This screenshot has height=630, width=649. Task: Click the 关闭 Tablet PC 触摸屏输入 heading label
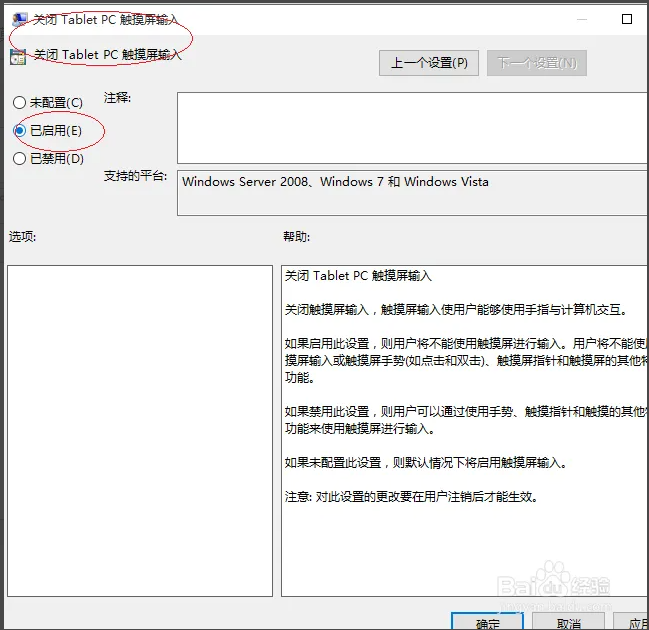108,55
